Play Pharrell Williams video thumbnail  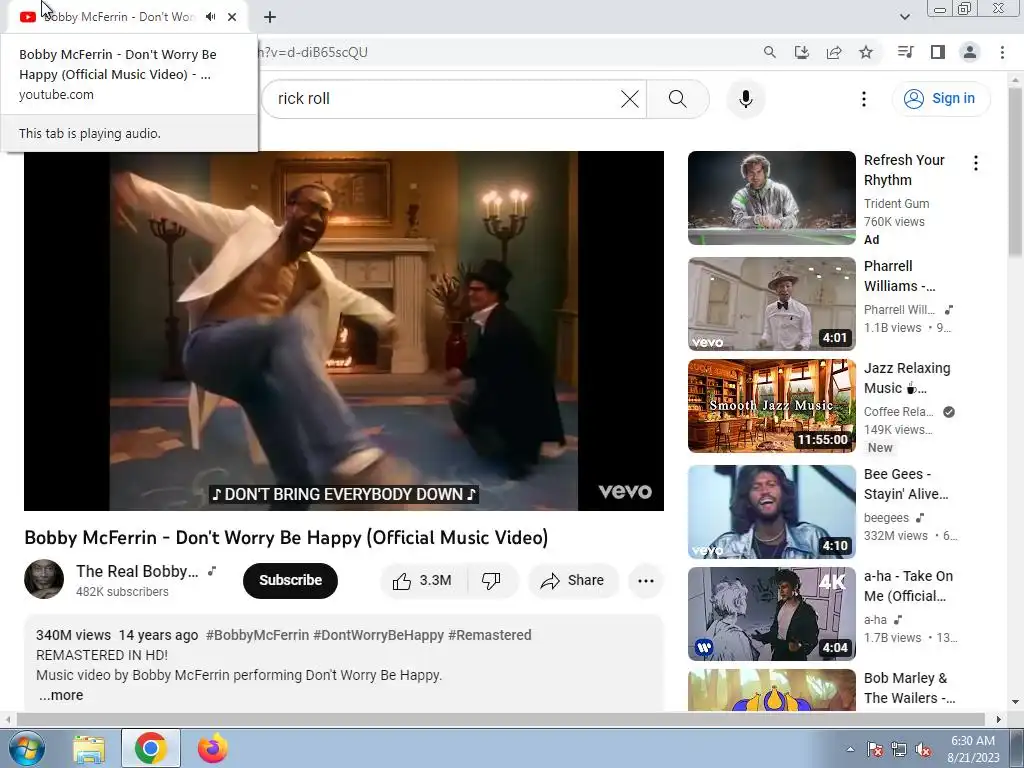pyautogui.click(x=771, y=304)
